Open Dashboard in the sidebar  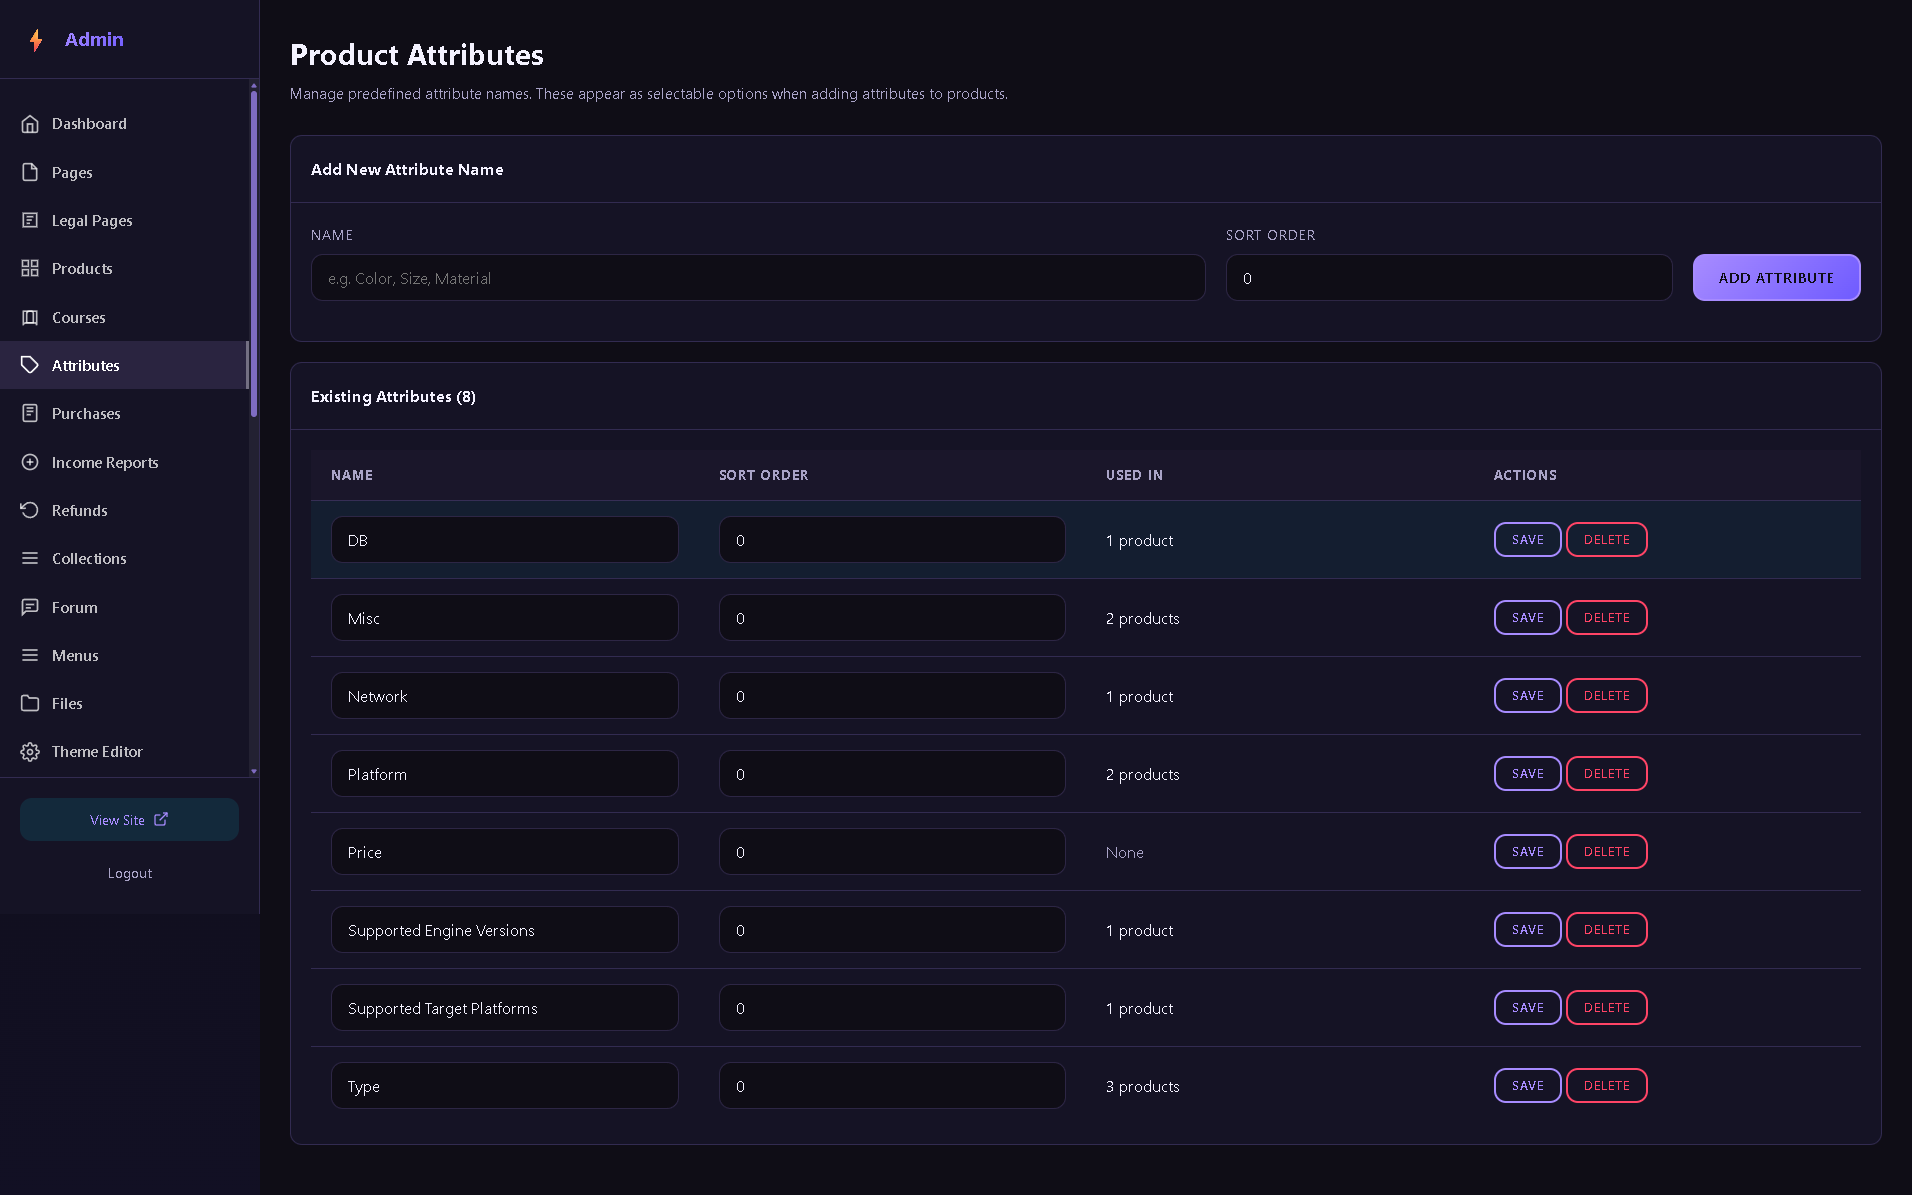[124, 124]
